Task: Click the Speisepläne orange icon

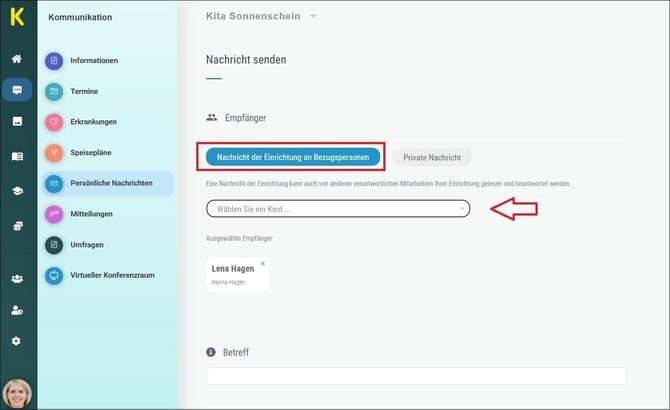Action: (54, 152)
